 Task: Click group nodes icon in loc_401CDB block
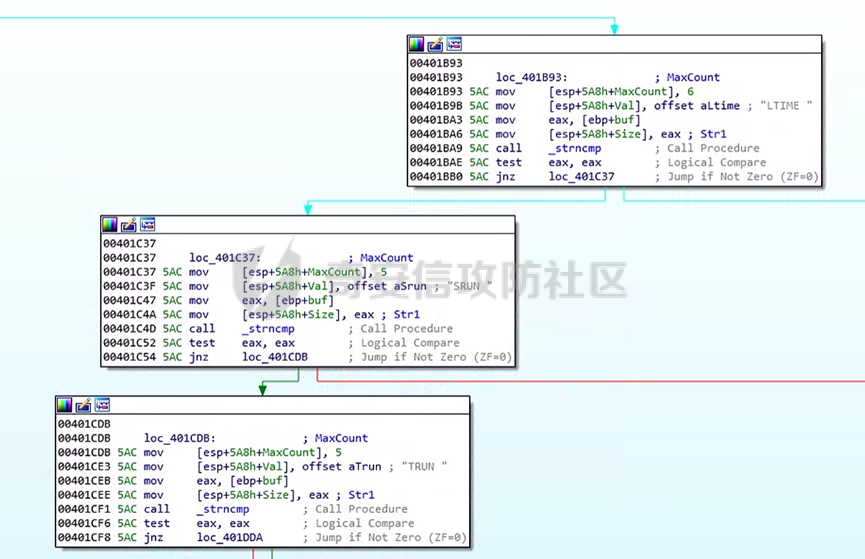pyautogui.click(x=101, y=405)
